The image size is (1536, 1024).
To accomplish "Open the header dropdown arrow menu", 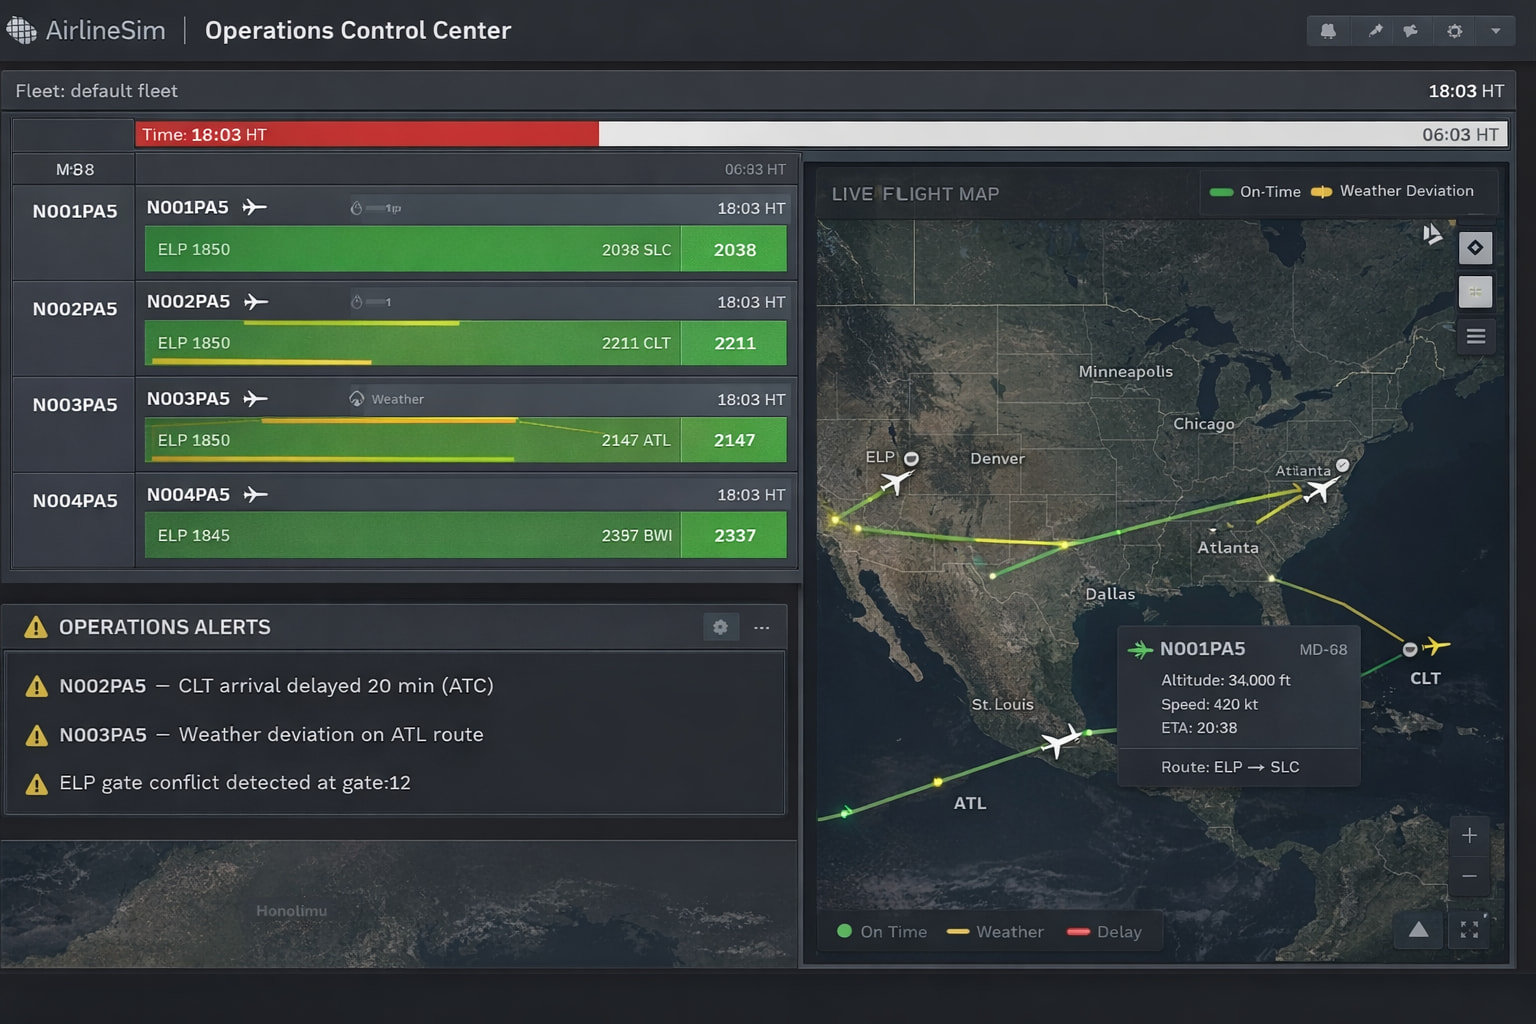I will point(1495,31).
